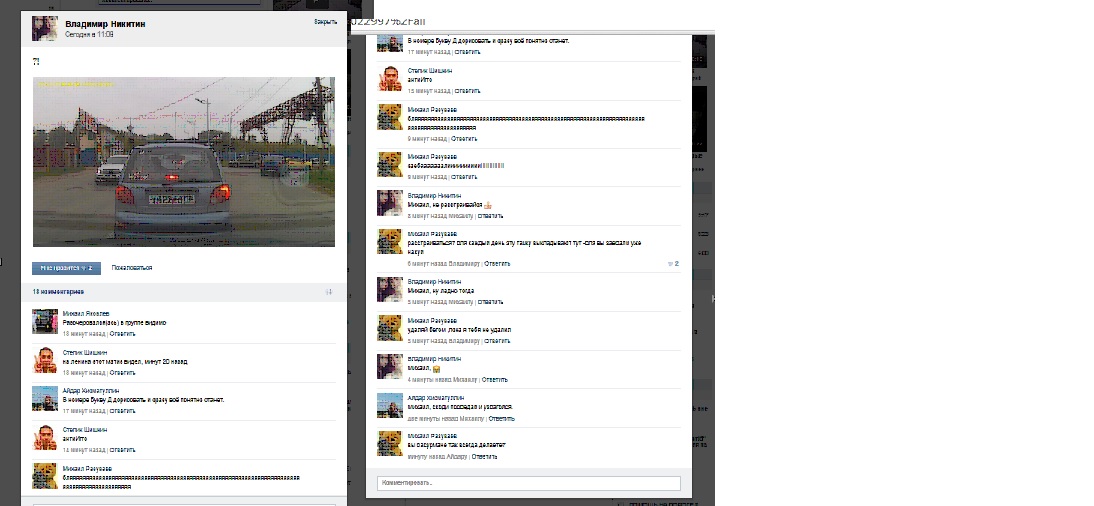
Task: Reply to Степик's 'на ленина этот матиз' comment
Action: (x=122, y=373)
